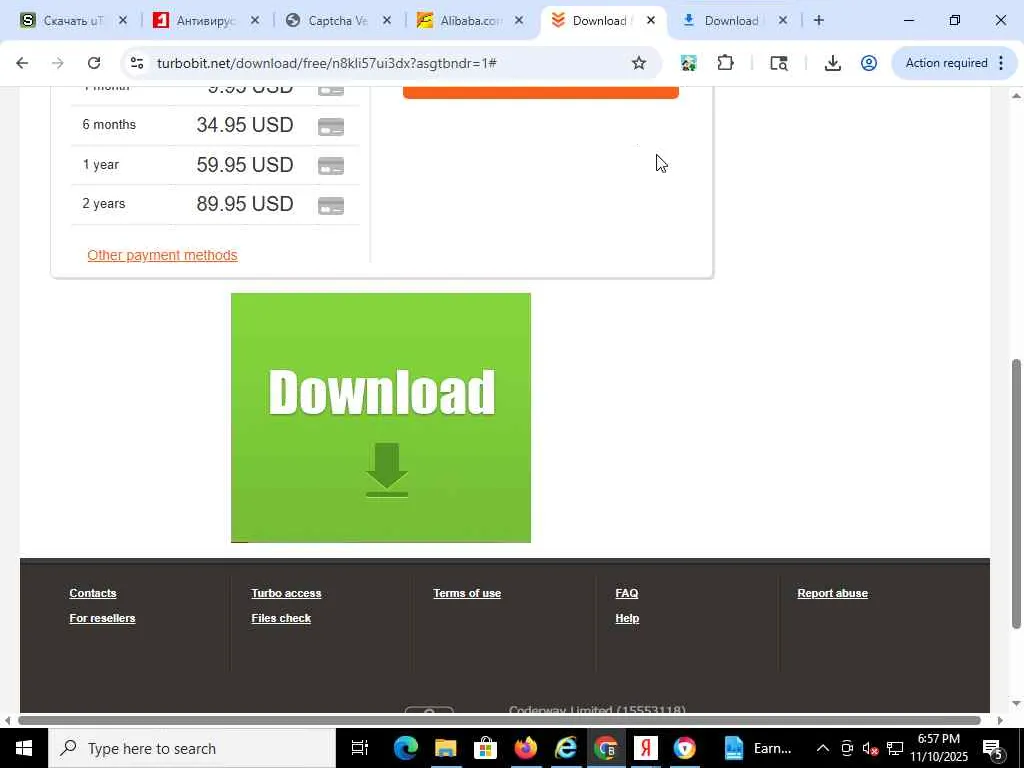Open the Turbo access footer link
Image resolution: width=1024 pixels, height=768 pixels.
click(x=286, y=593)
